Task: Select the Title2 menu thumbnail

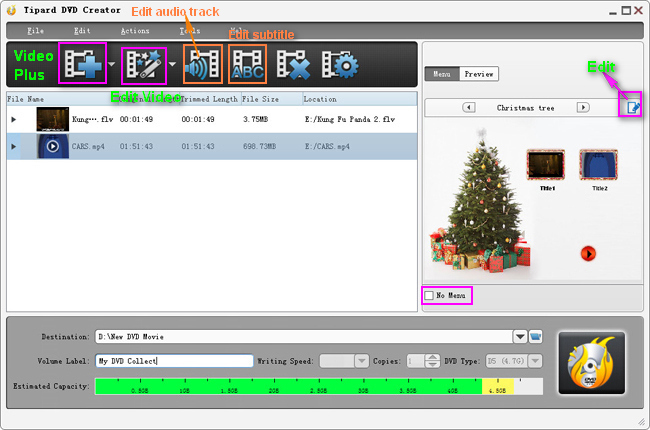Action: pos(599,165)
